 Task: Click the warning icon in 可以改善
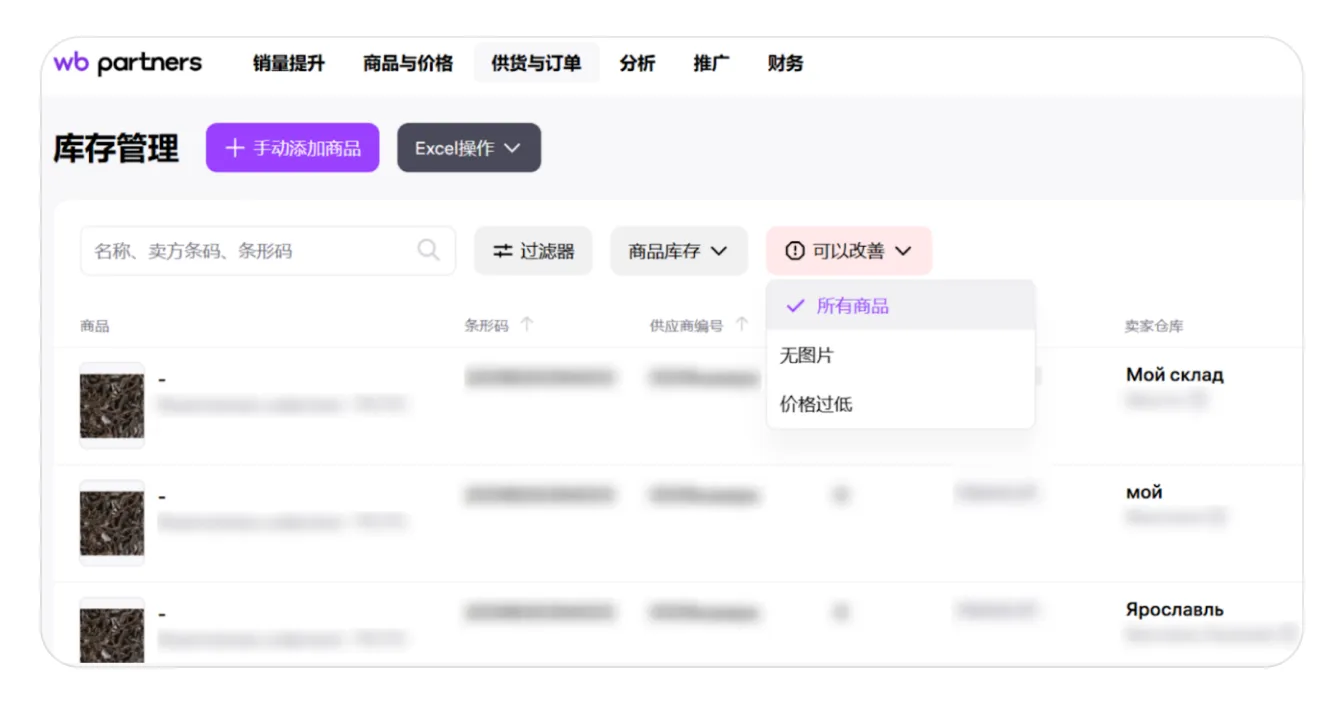click(795, 251)
